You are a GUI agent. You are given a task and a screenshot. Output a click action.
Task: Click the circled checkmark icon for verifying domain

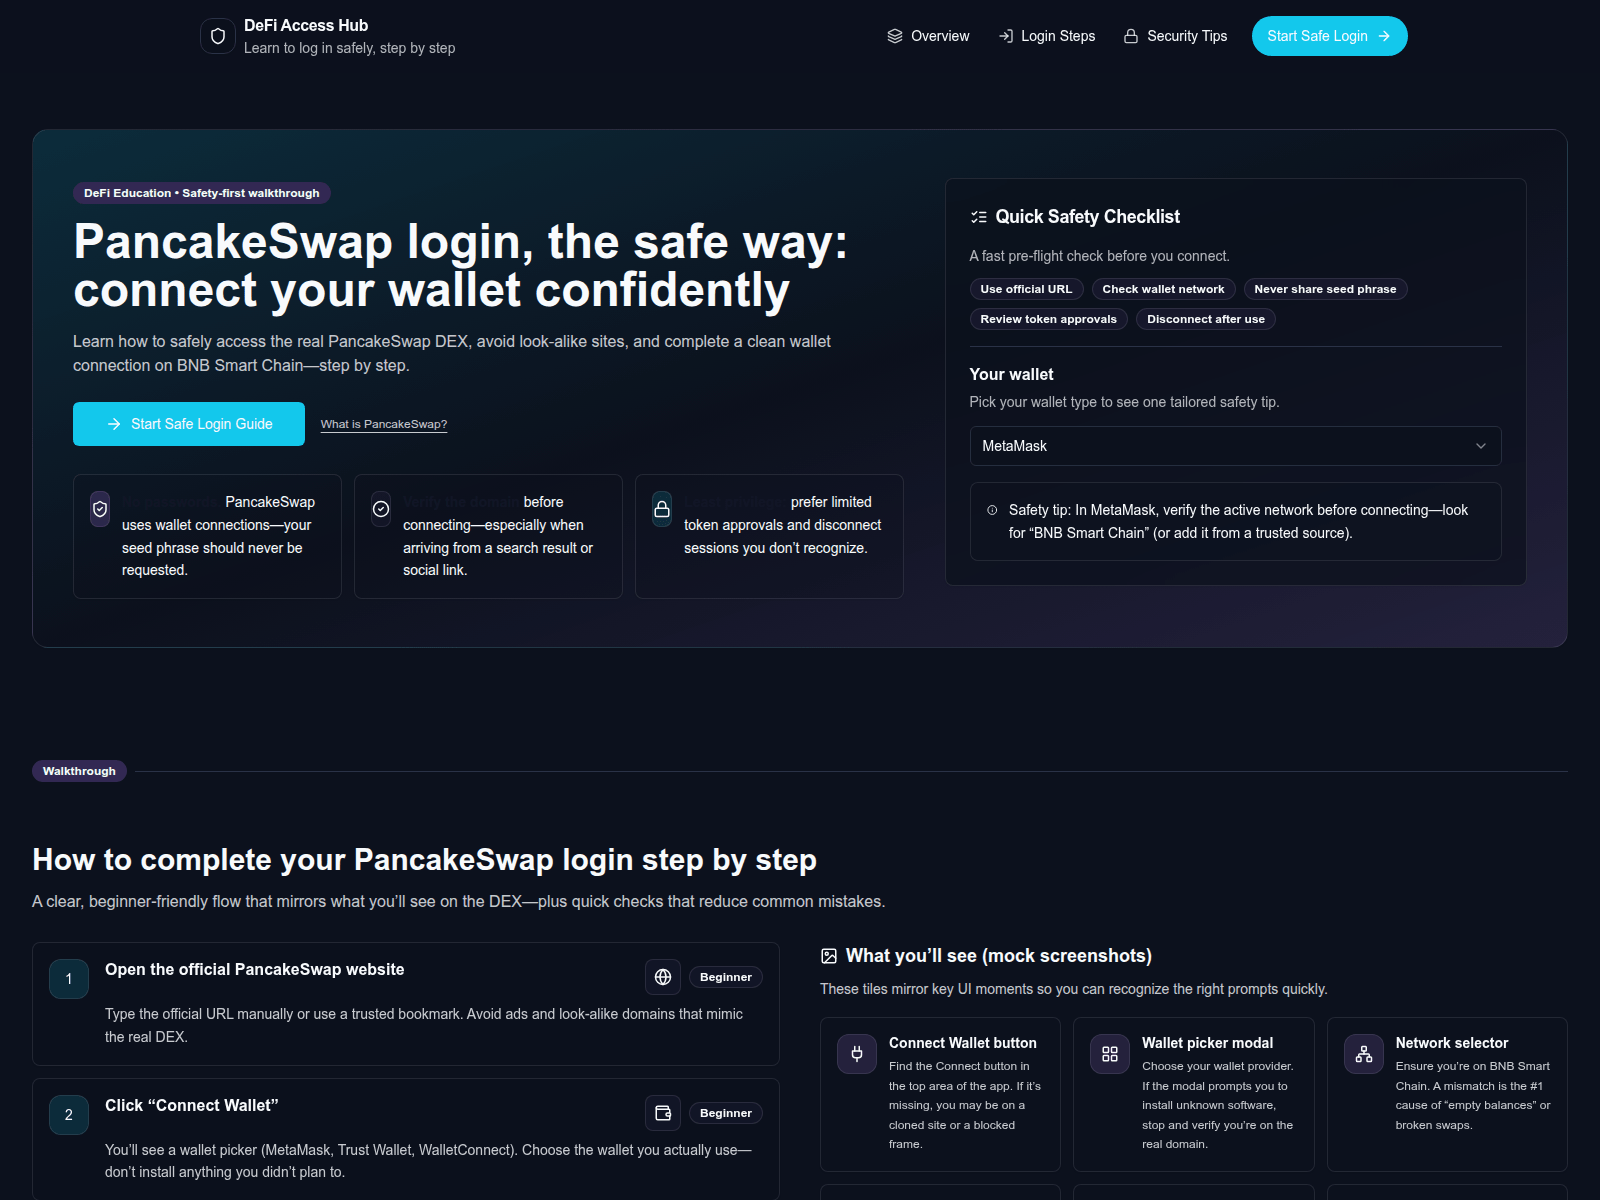(x=381, y=509)
